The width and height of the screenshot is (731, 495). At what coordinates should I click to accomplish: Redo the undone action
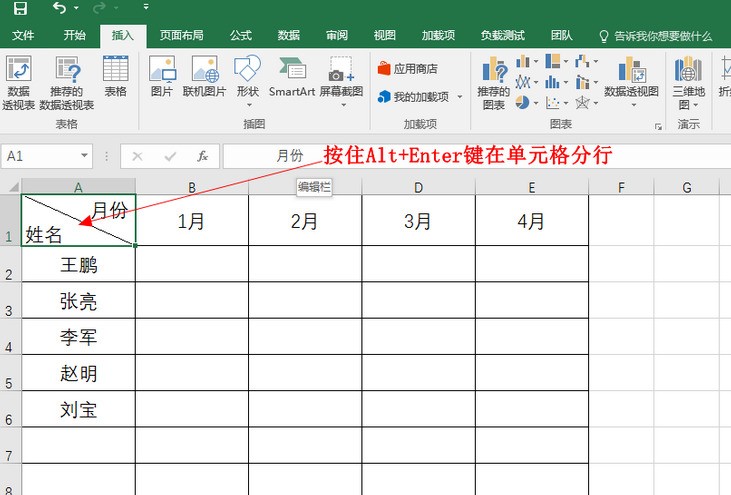(x=99, y=8)
